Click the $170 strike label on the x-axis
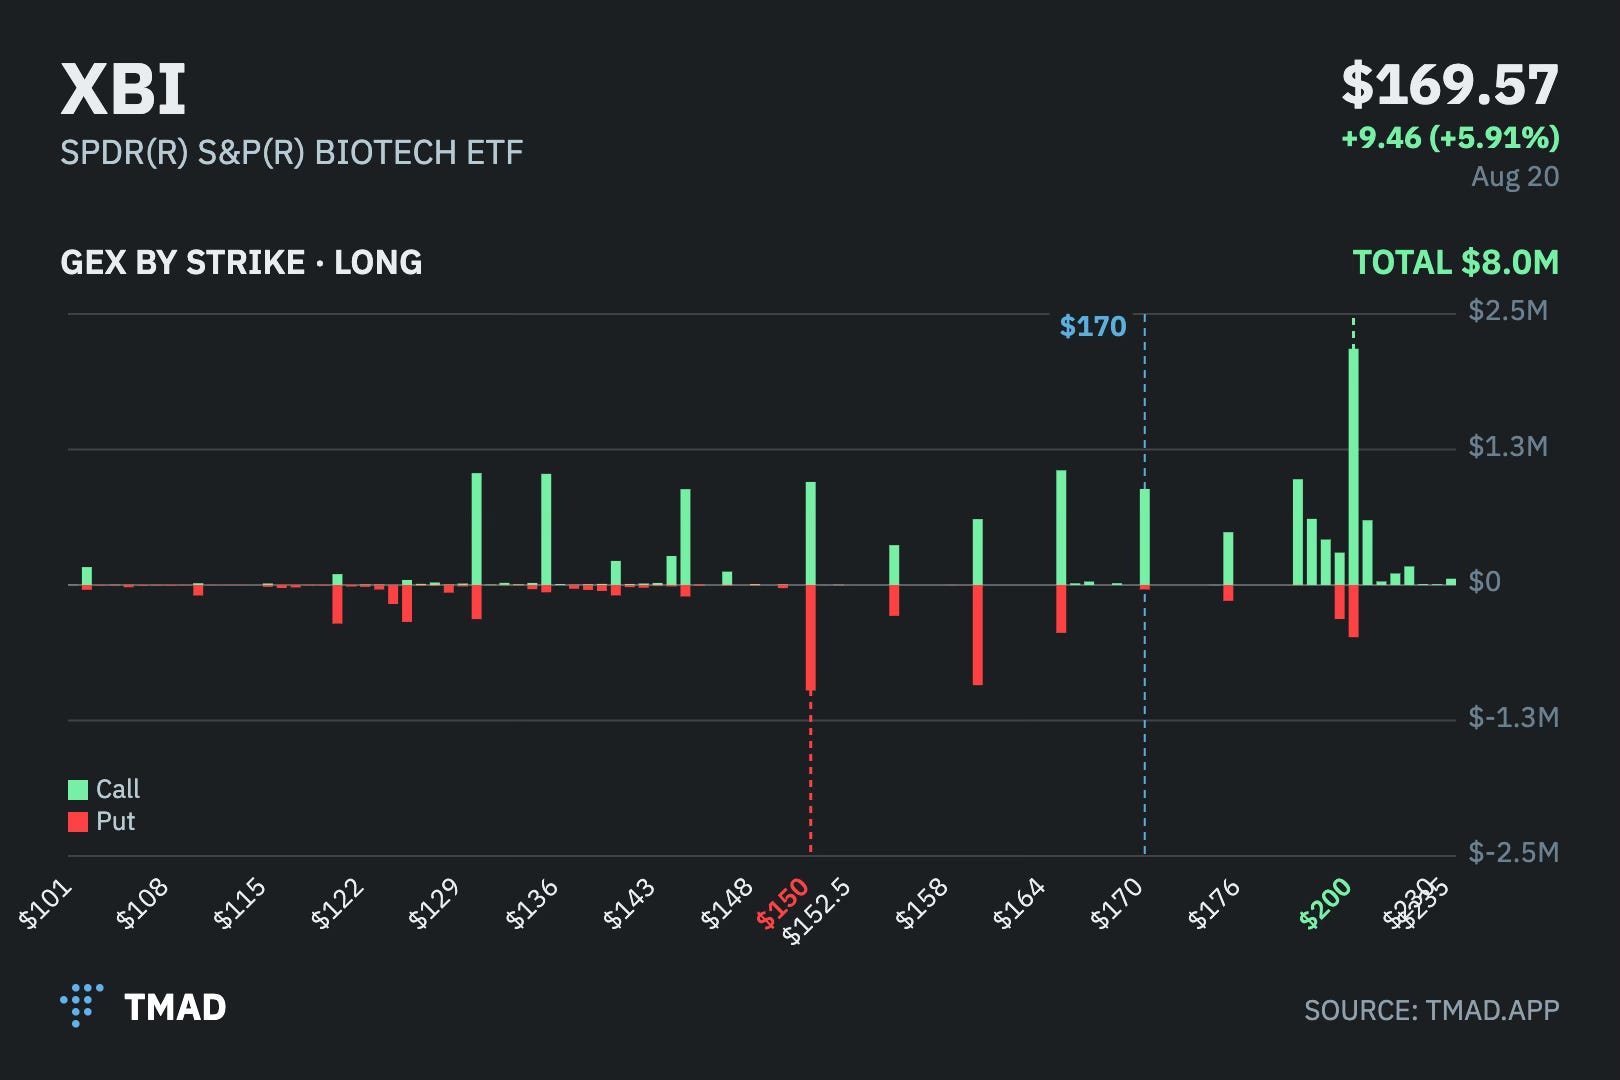The width and height of the screenshot is (1620, 1080). click(x=1116, y=904)
